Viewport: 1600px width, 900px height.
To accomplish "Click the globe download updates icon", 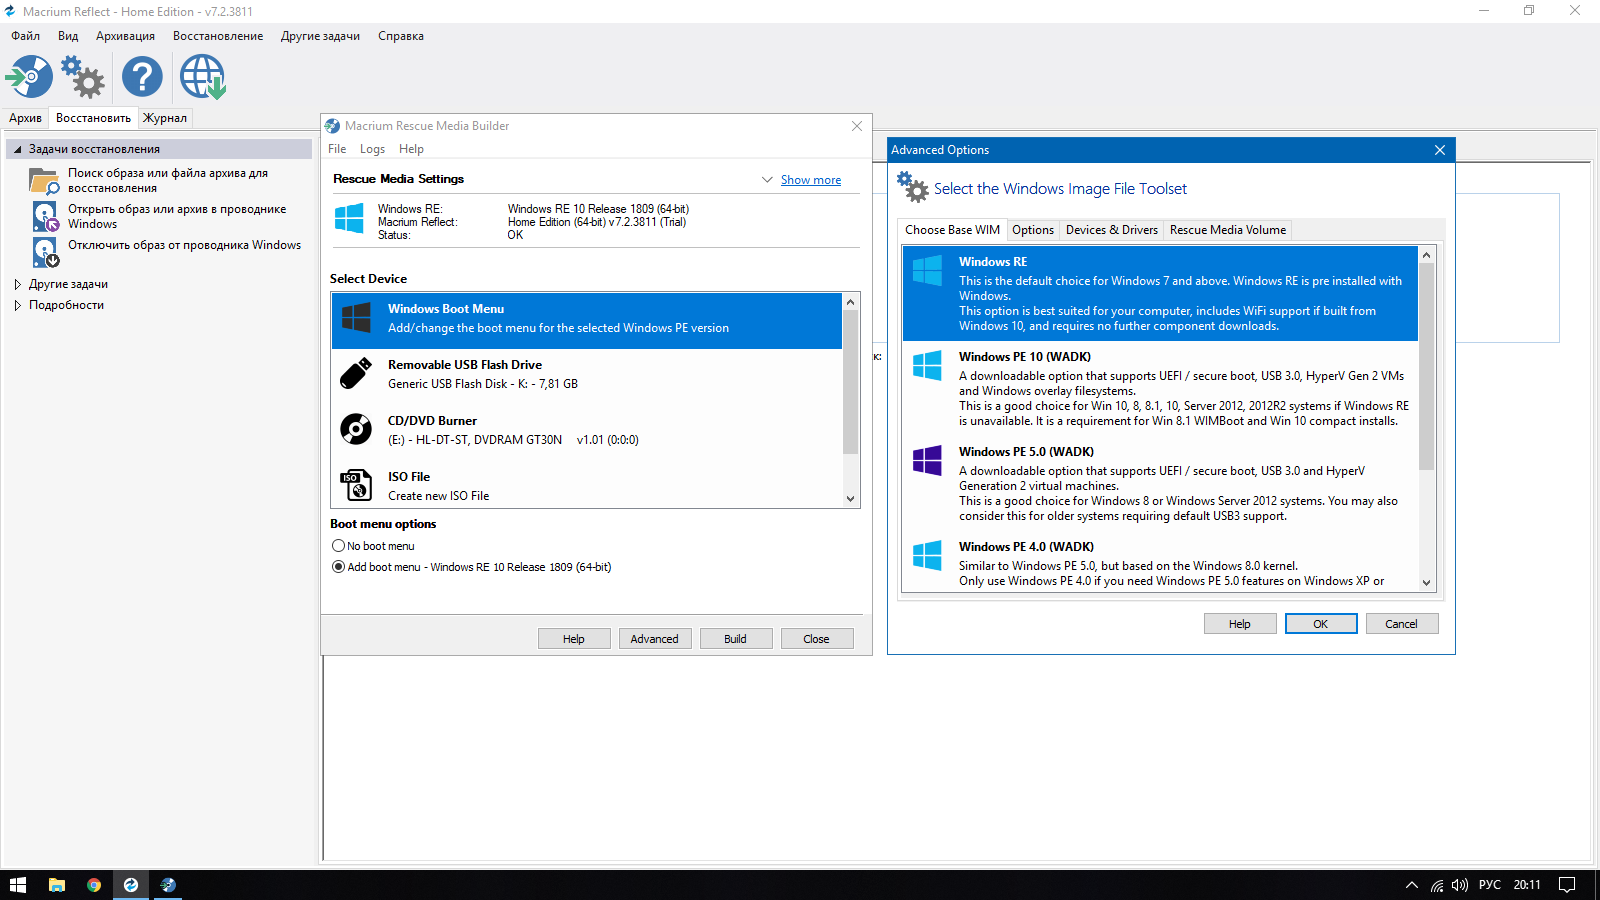I will coord(203,77).
